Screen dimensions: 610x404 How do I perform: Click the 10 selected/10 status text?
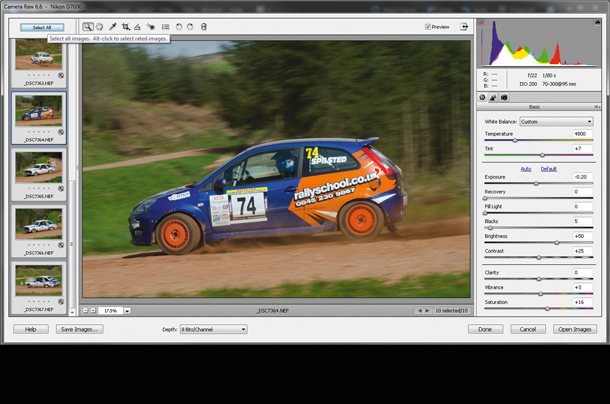tap(451, 311)
